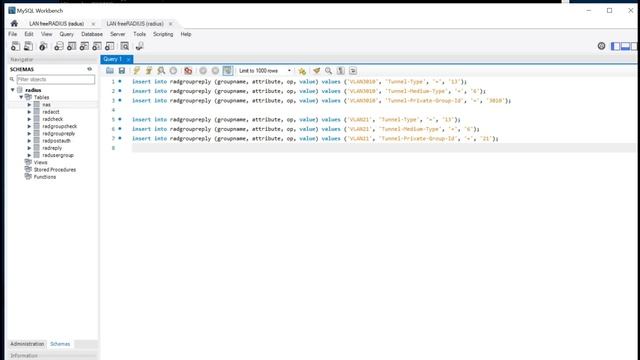The height and width of the screenshot is (360, 640).
Task: Open SQL script file from main toolbar
Action: click(x=28, y=46)
